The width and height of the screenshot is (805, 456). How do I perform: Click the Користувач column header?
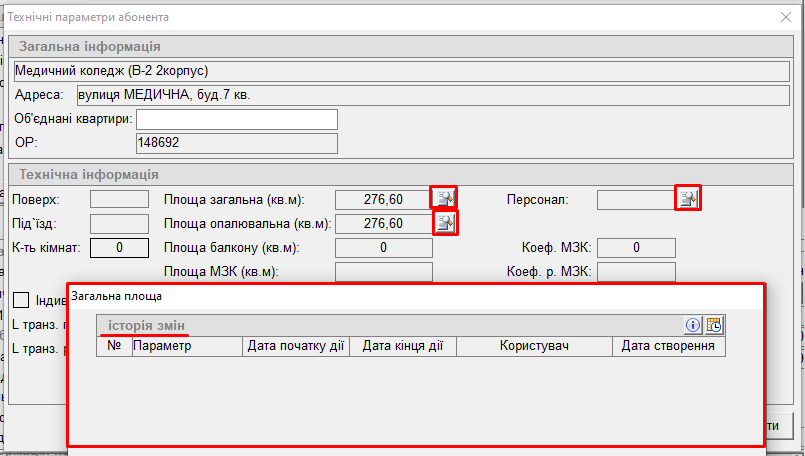tap(534, 346)
